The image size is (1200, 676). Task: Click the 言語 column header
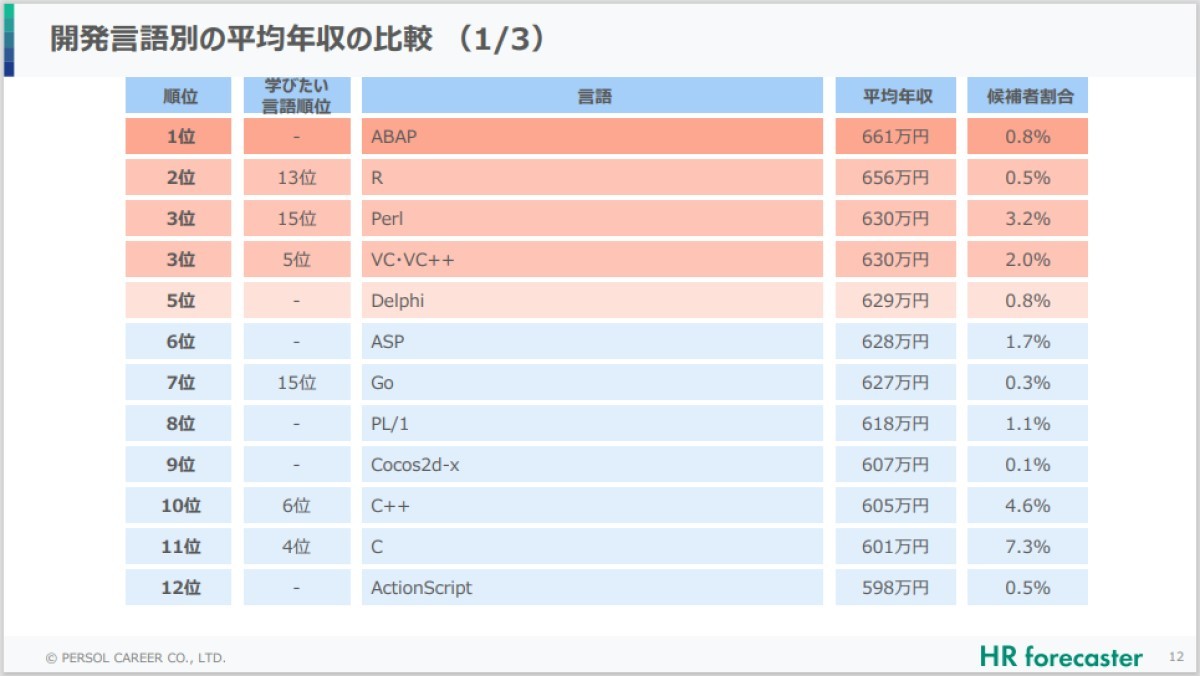592,96
